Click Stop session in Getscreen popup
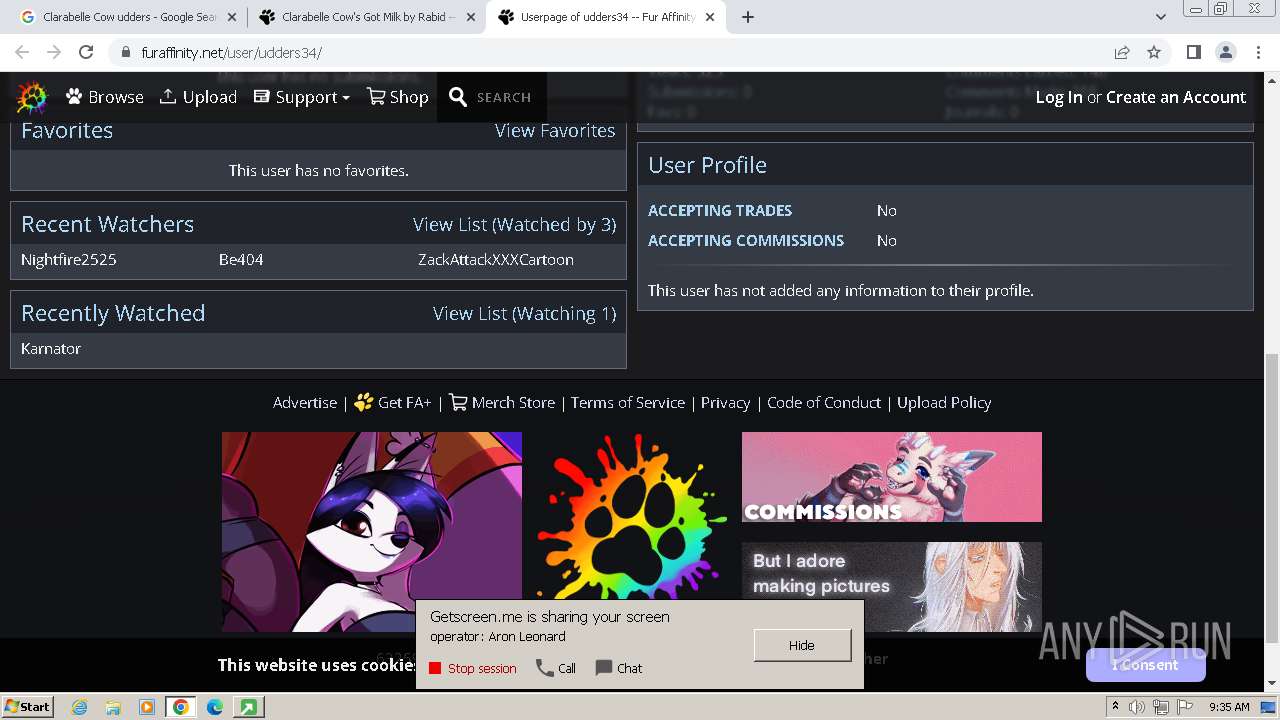Screen dimensions: 1280x720 click(x=473, y=668)
